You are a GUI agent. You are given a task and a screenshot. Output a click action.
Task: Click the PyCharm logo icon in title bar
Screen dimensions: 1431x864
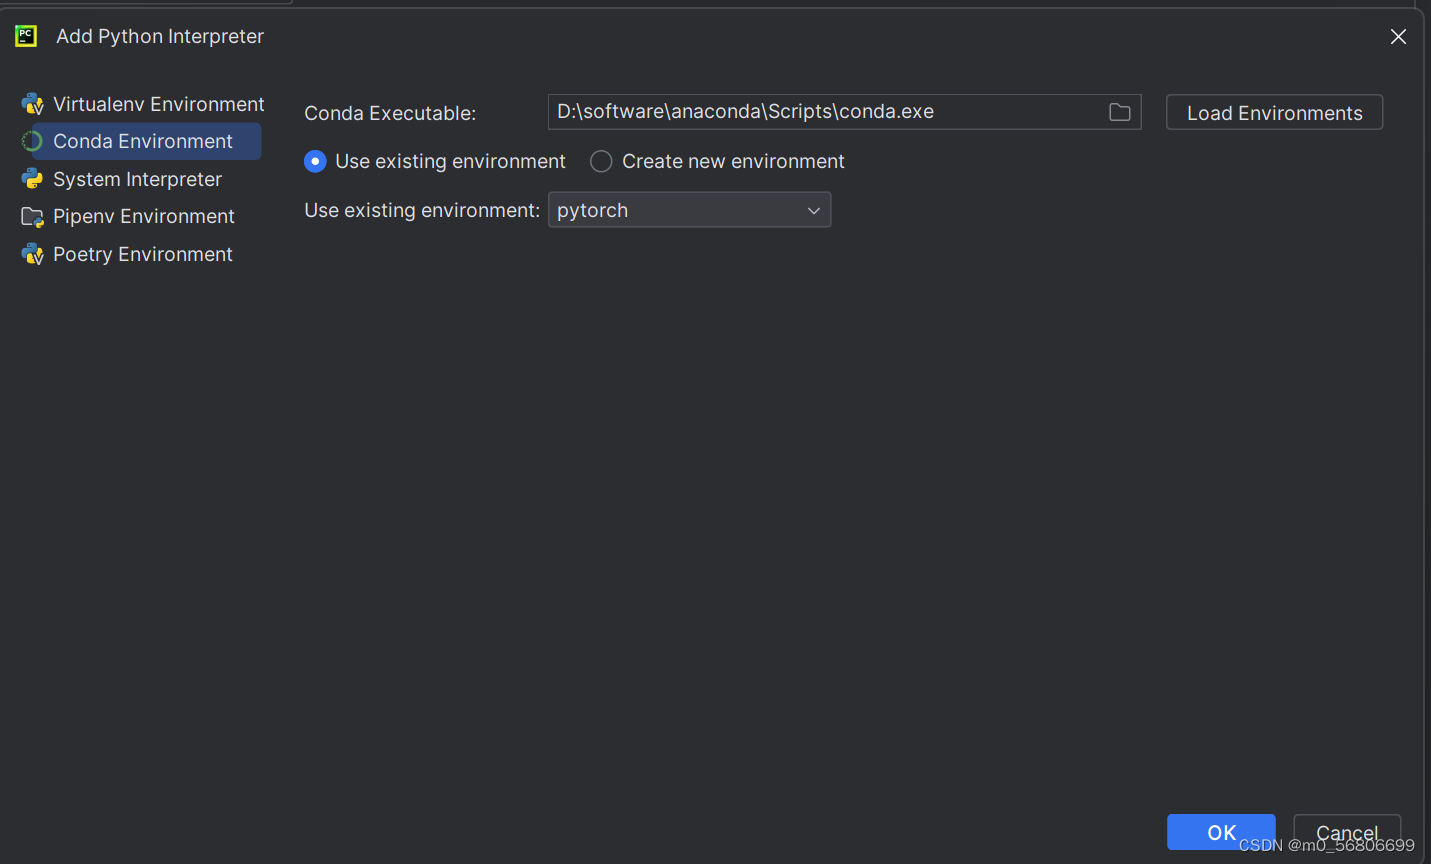26,36
